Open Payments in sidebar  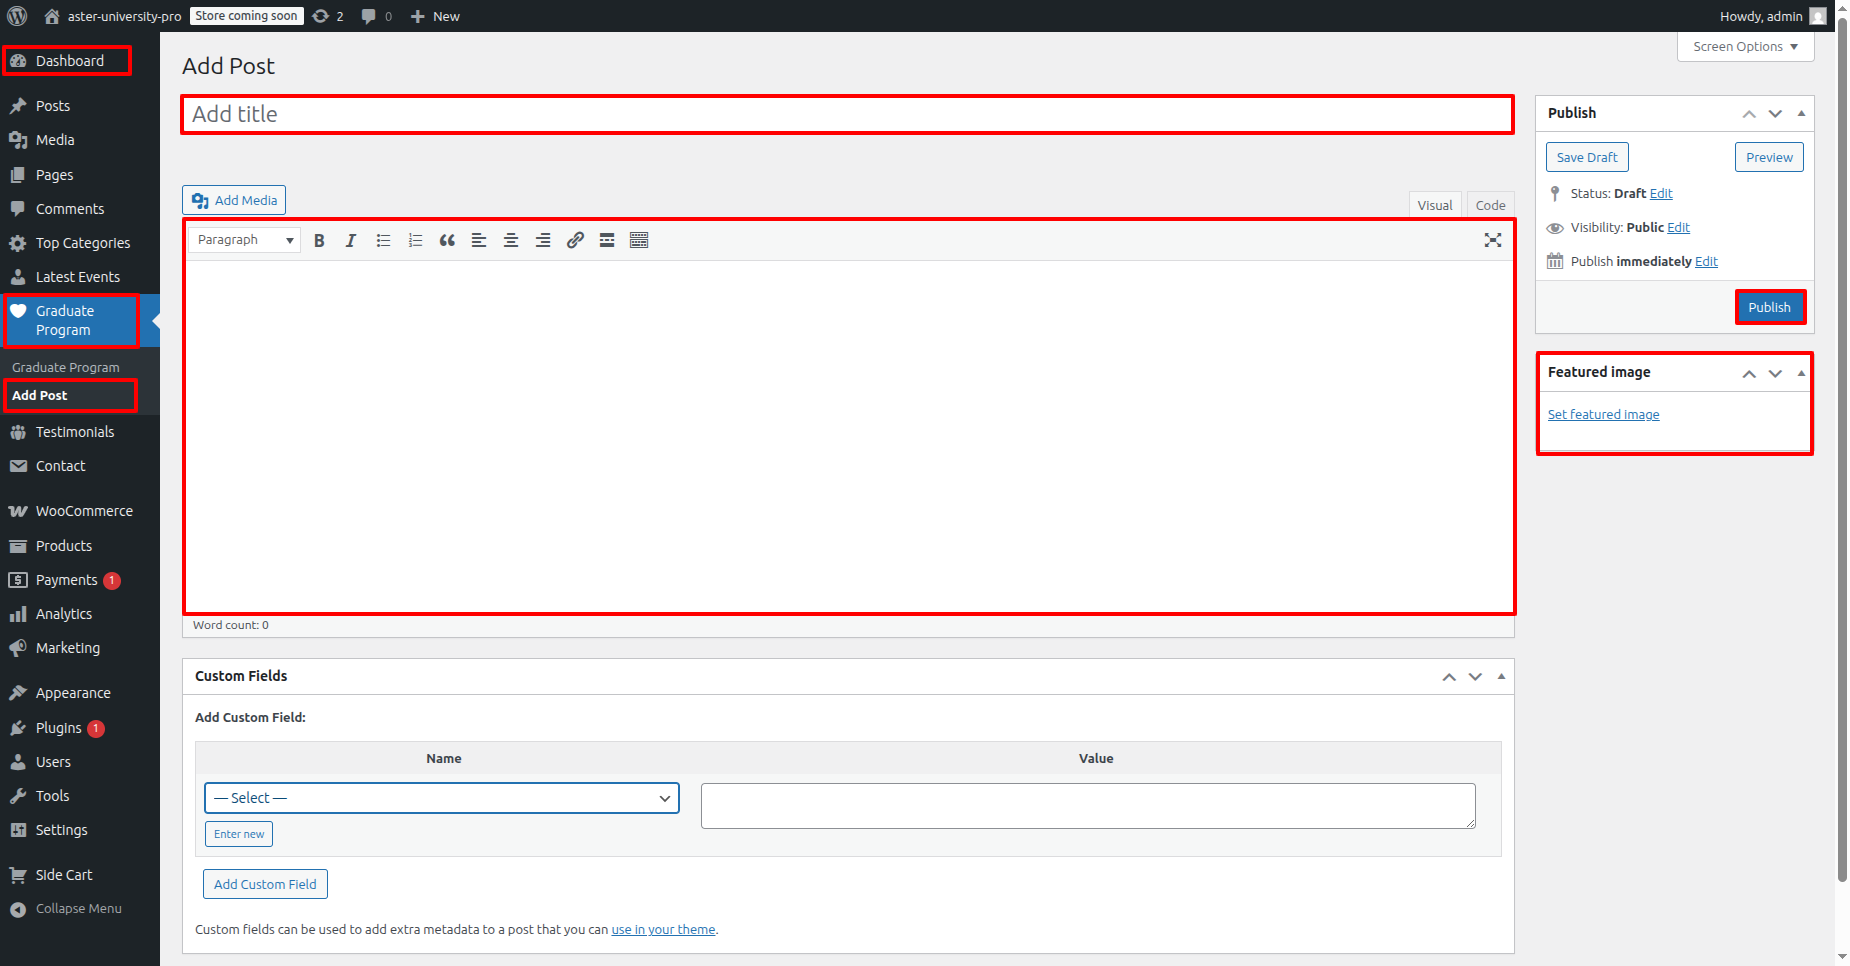[67, 580]
